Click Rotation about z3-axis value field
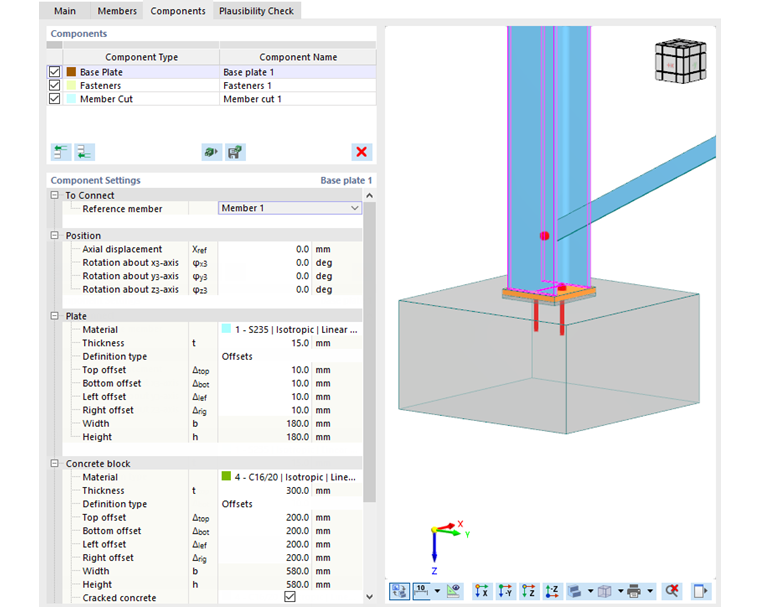The image size is (760, 607). click(264, 289)
